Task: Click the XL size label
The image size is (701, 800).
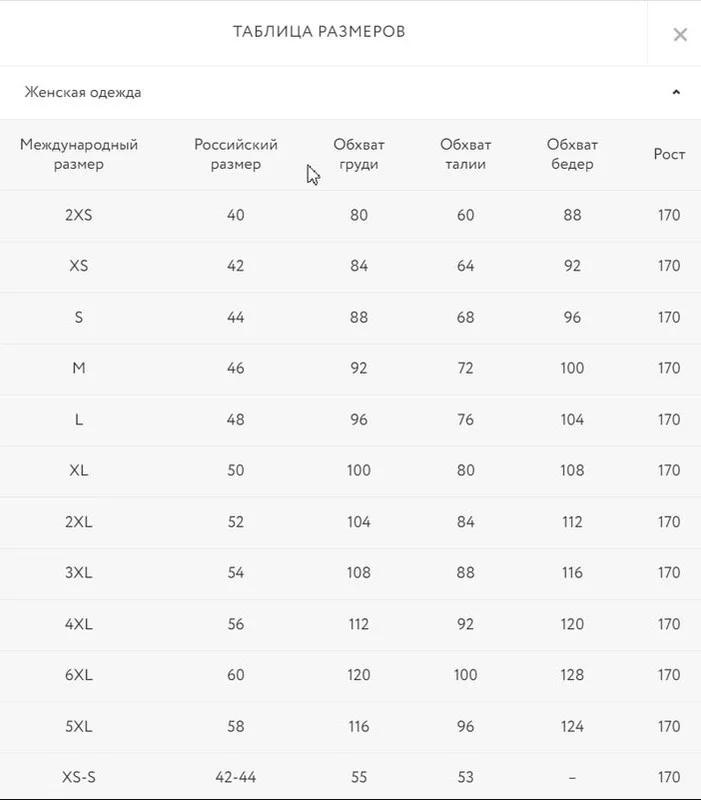Action: point(79,470)
